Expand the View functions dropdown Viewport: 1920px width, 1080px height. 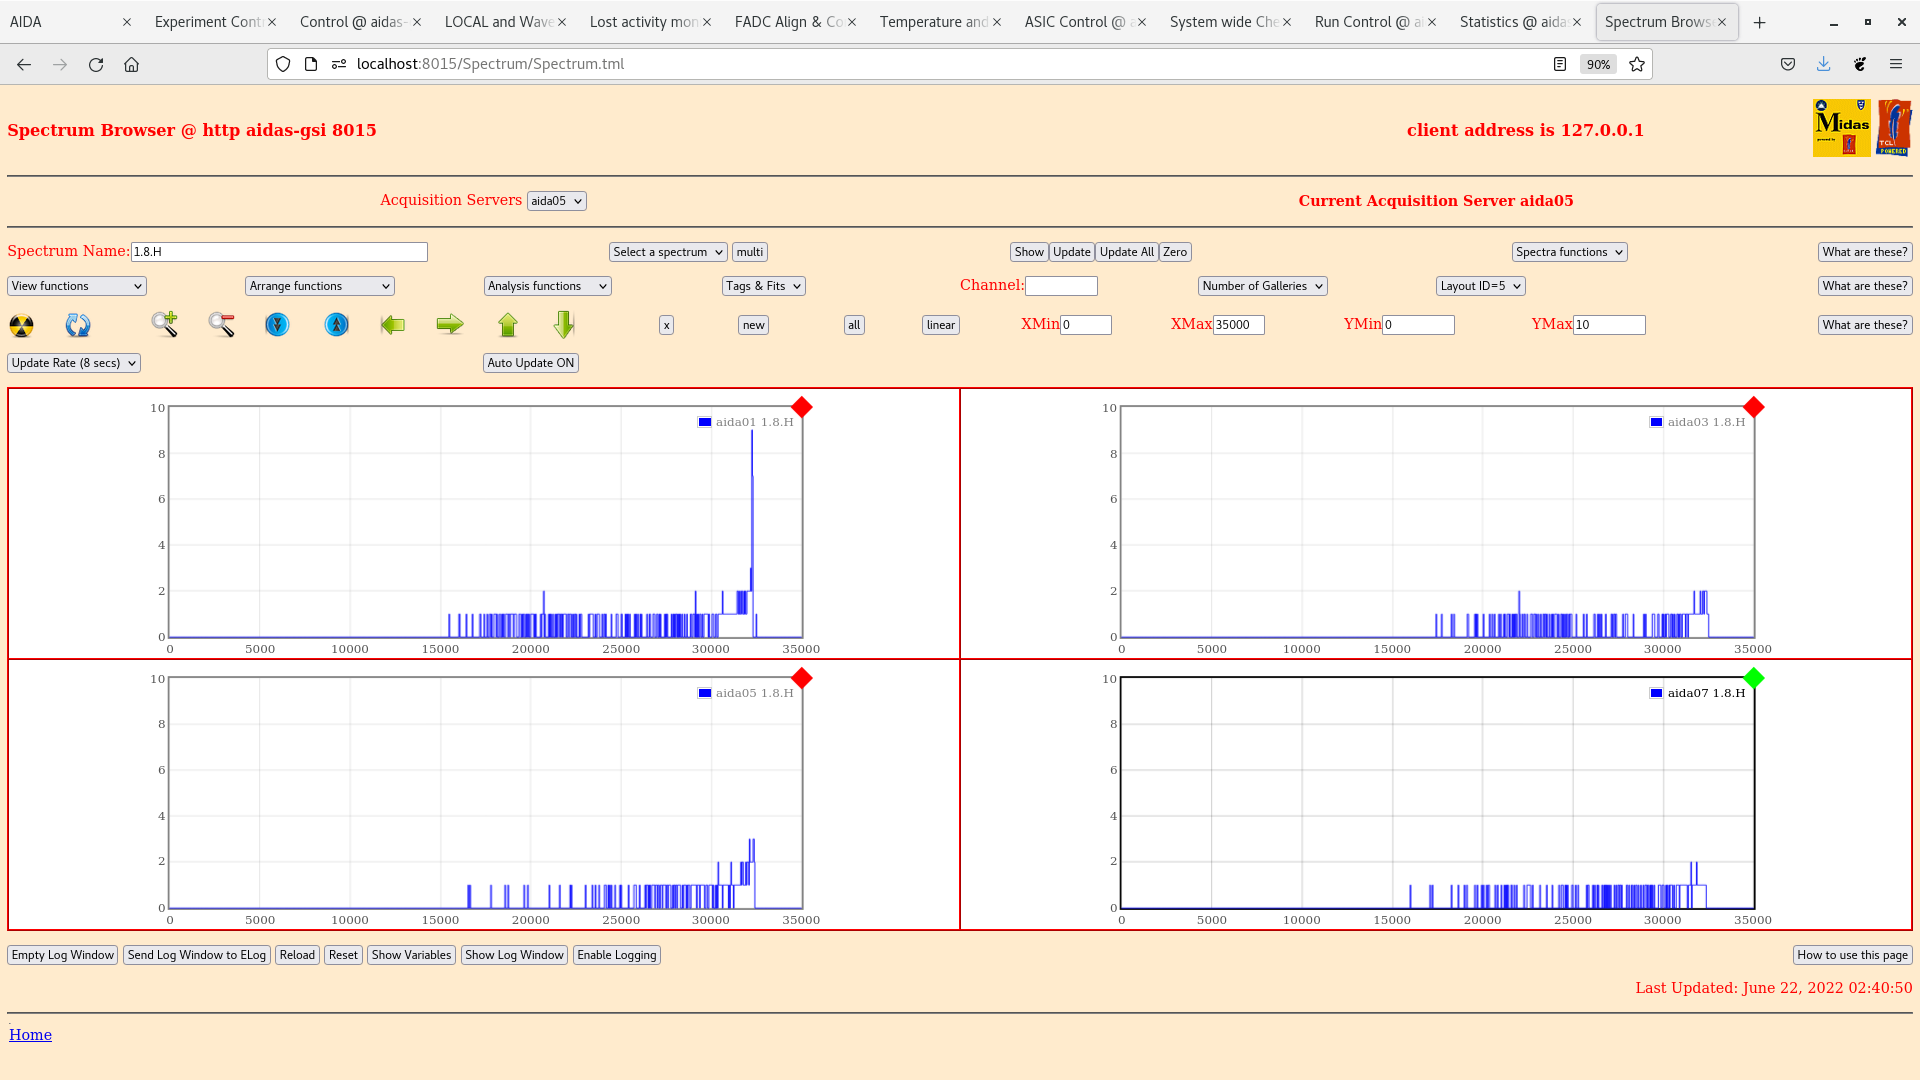(x=77, y=286)
